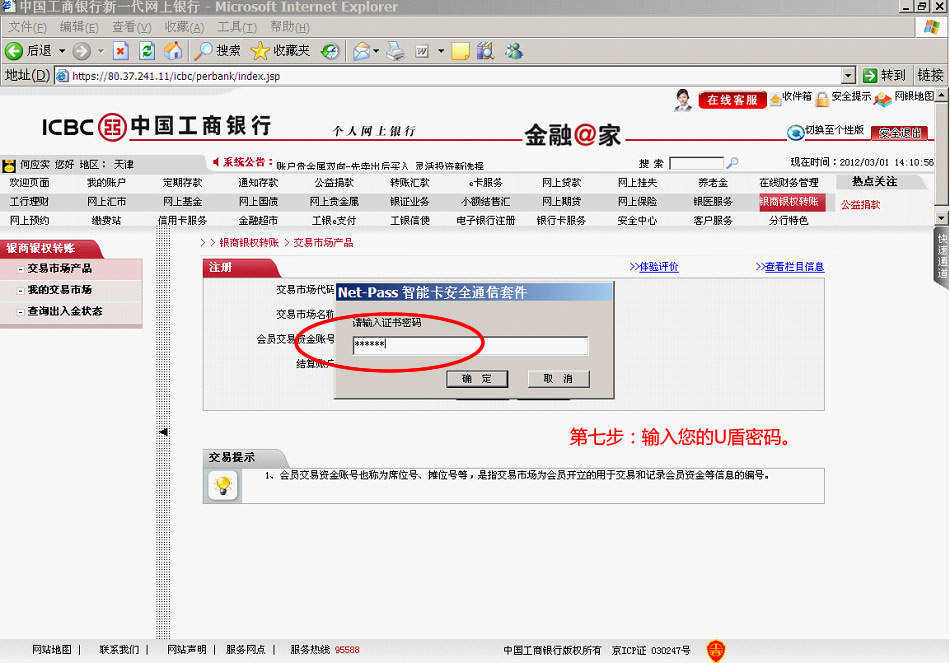This screenshot has width=950, height=663.
Task: Open the 后退 back history dropdown
Action: pyautogui.click(x=62, y=51)
